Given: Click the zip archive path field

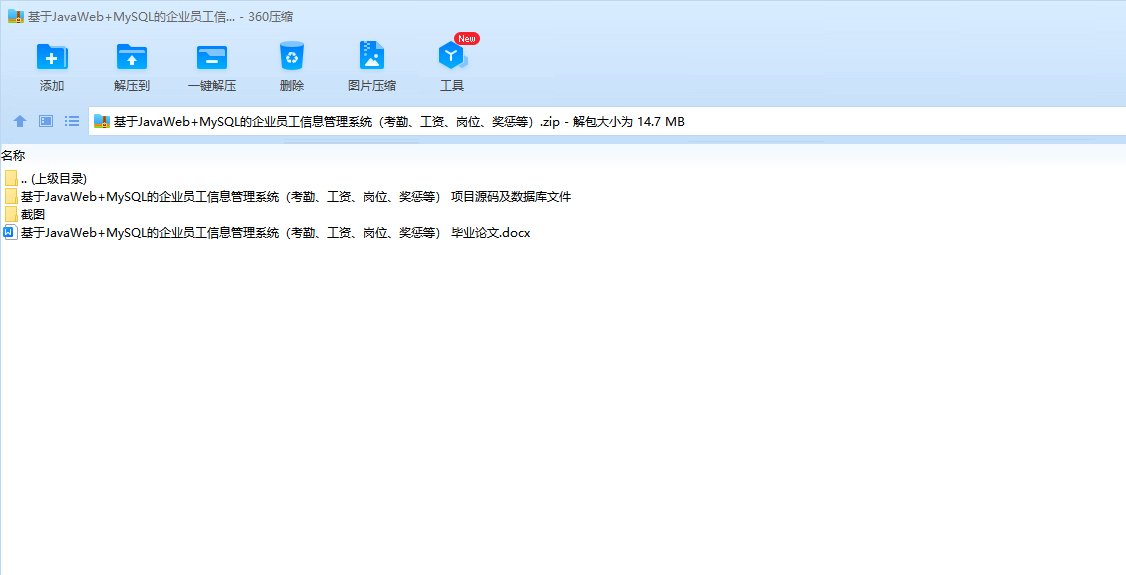Looking at the screenshot, I should pyautogui.click(x=607, y=121).
